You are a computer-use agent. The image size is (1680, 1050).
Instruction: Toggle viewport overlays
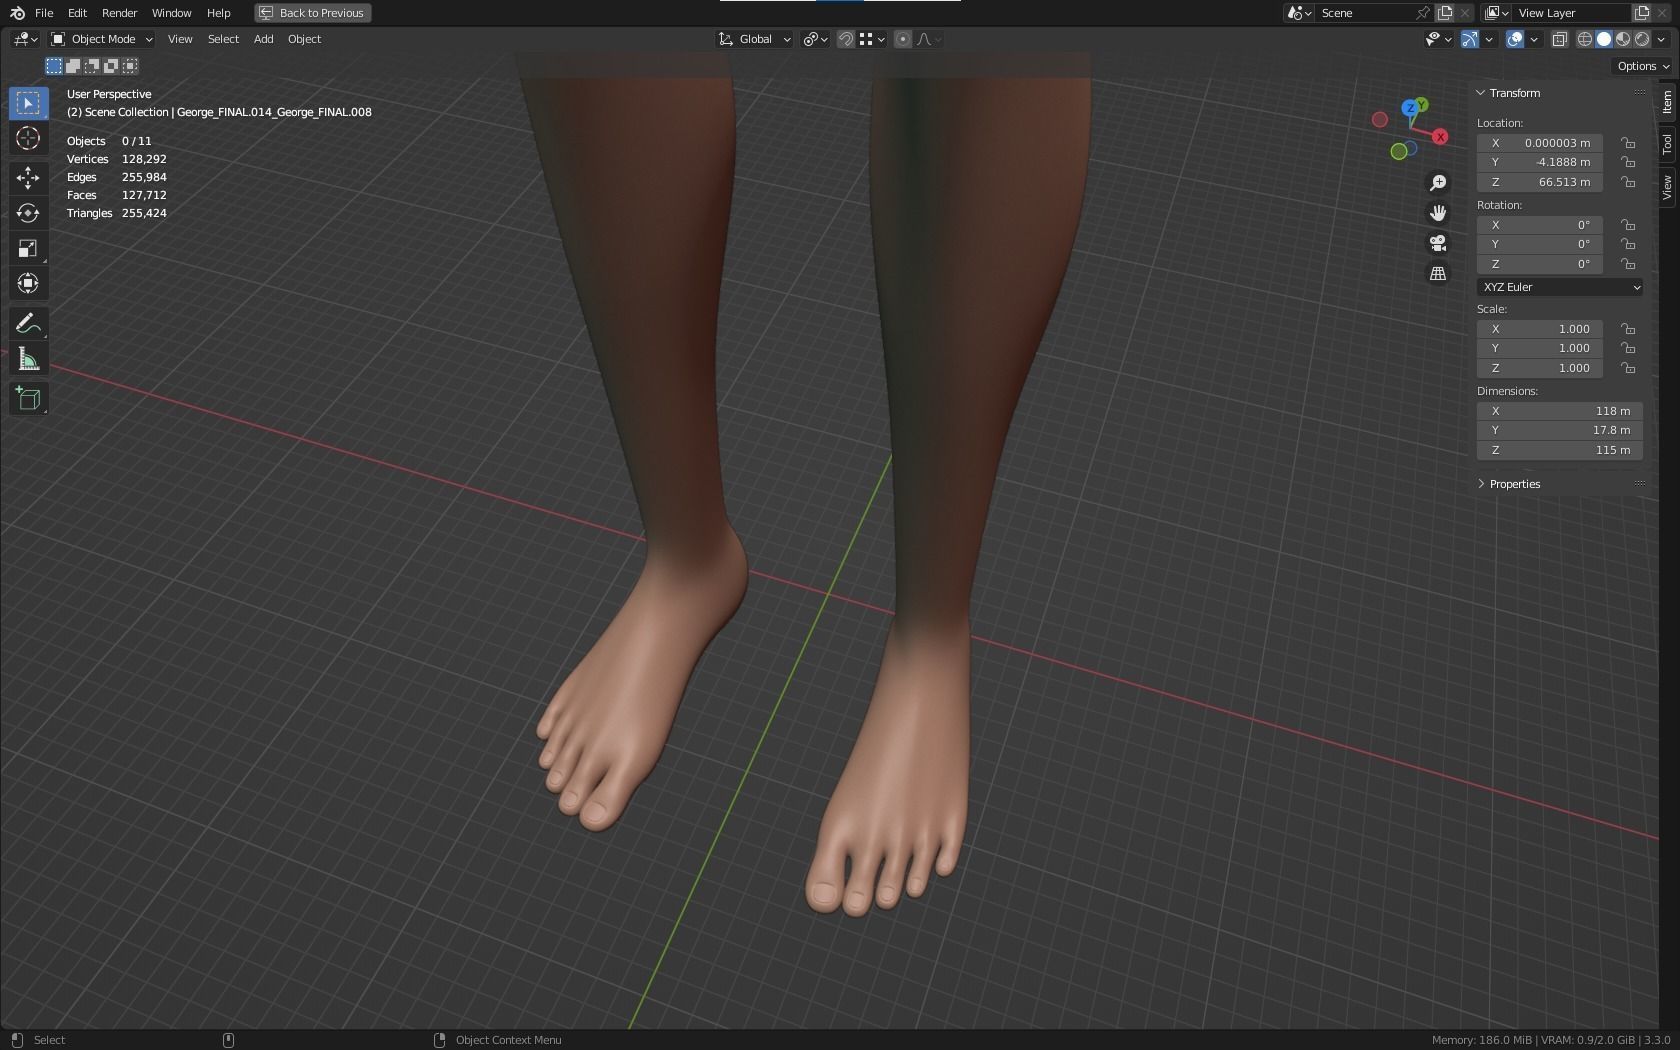1515,39
